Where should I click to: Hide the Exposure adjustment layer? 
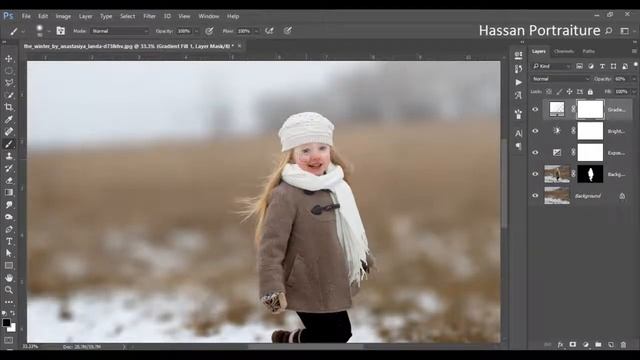click(535, 153)
